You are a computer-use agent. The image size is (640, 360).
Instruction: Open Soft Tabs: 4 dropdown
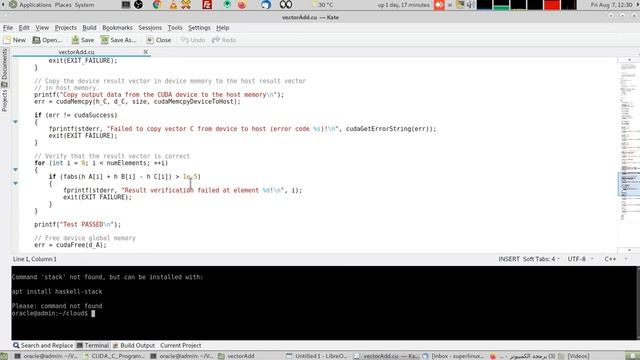pos(541,259)
